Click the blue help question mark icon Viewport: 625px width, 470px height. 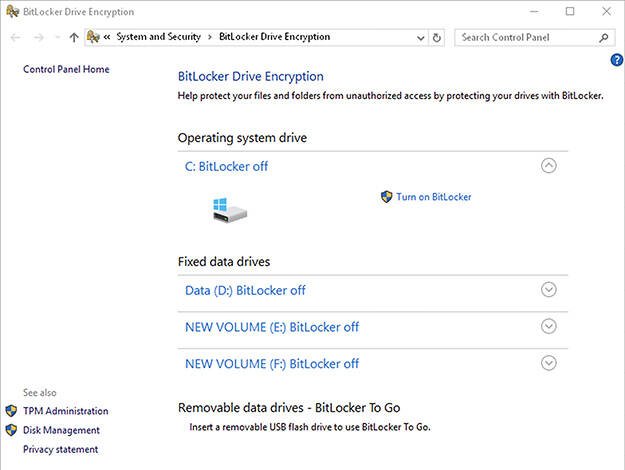pyautogui.click(x=617, y=60)
